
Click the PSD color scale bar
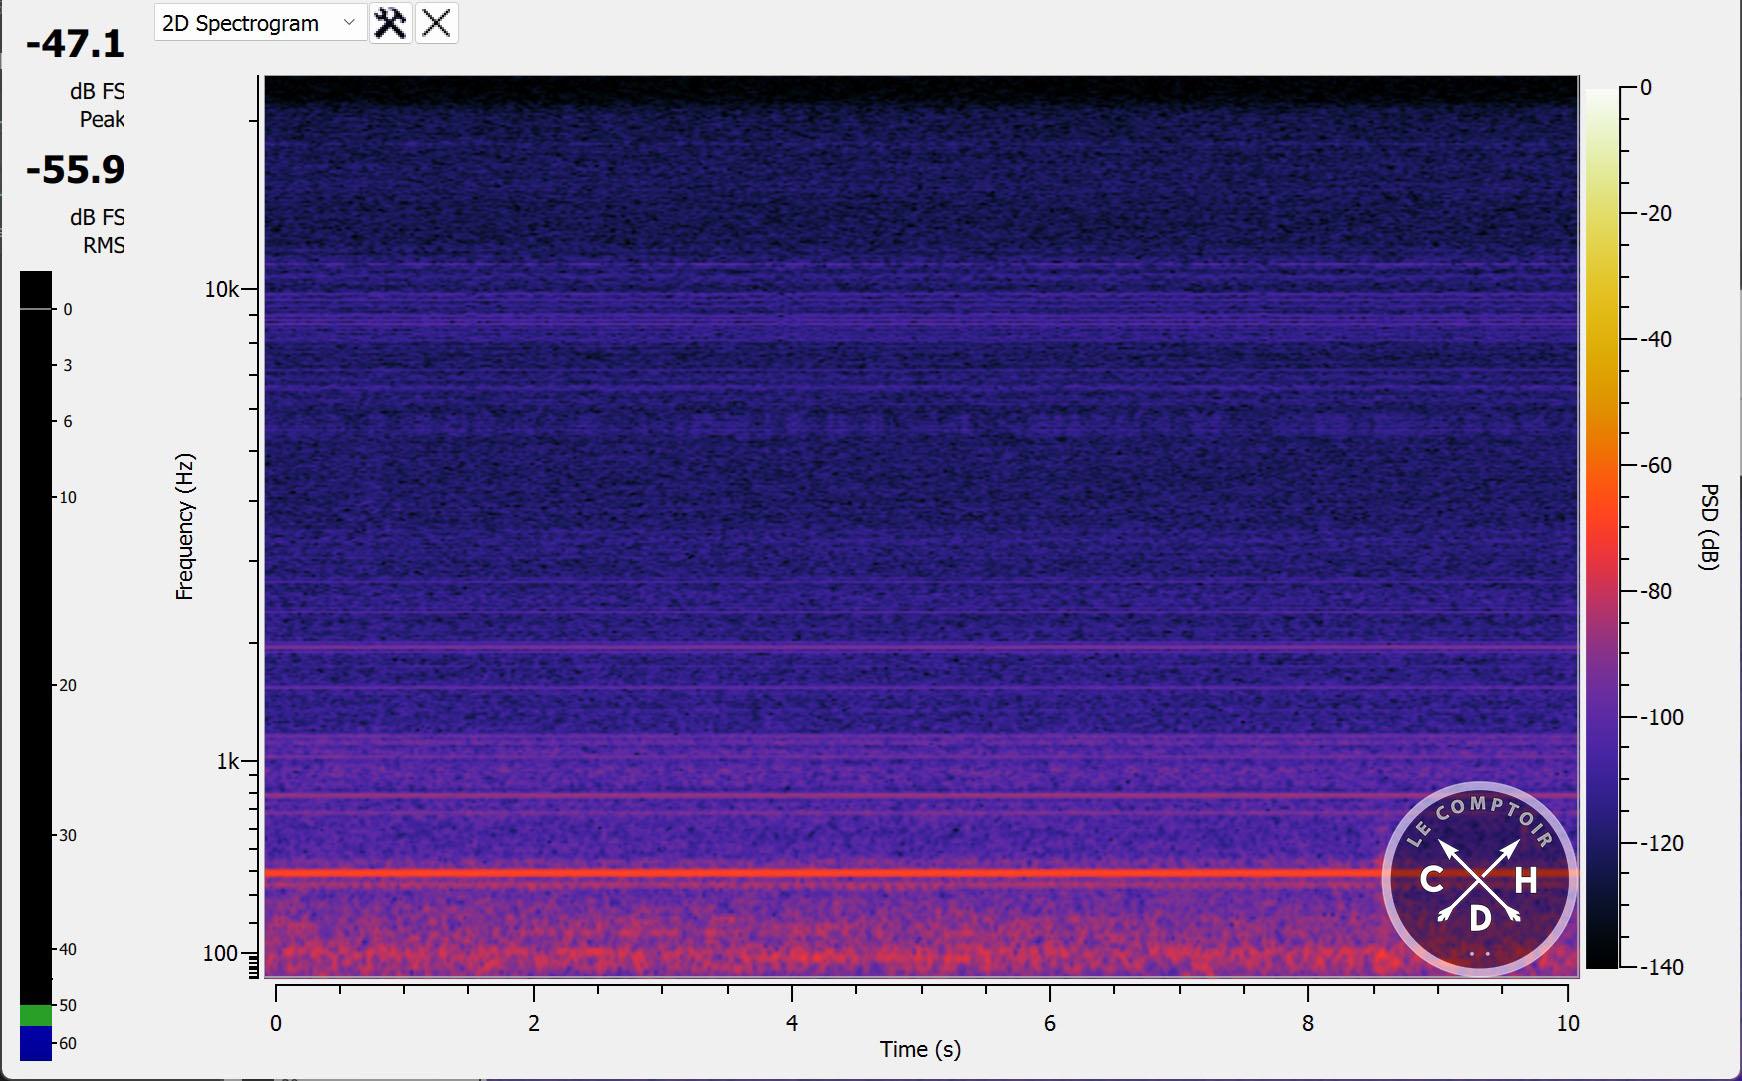[1601, 528]
